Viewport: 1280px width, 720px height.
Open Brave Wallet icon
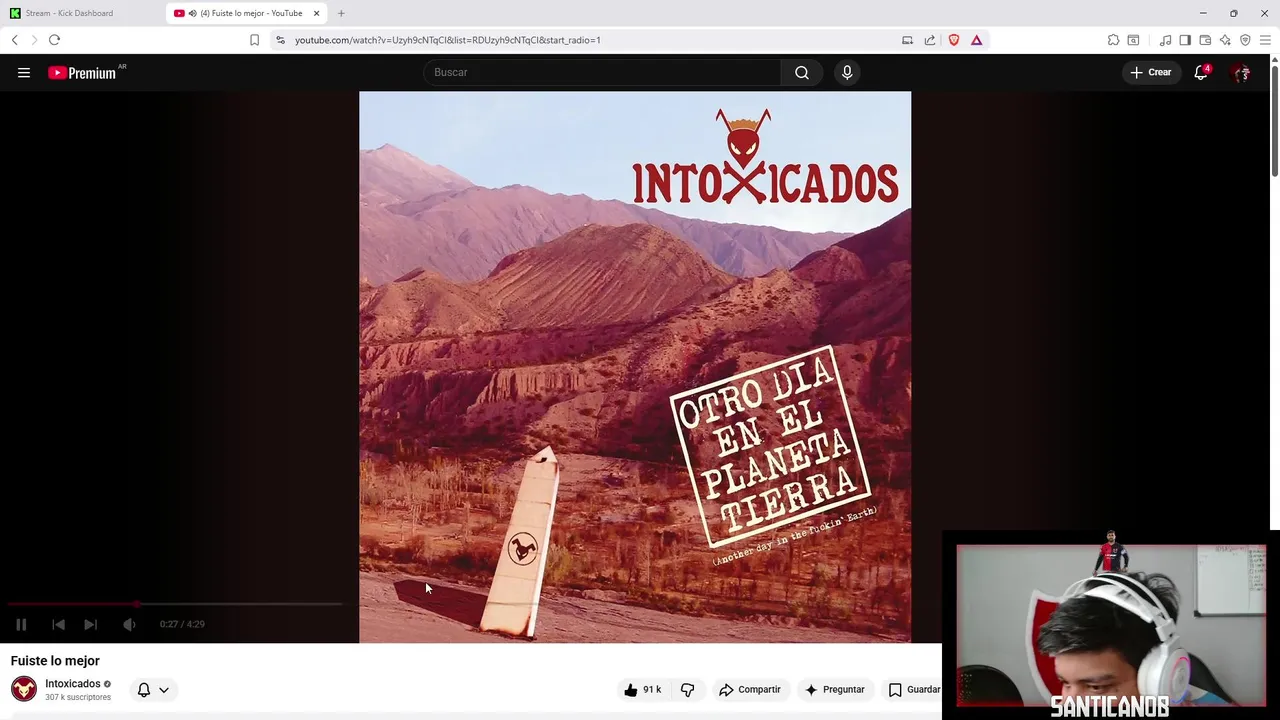pyautogui.click(x=1205, y=40)
